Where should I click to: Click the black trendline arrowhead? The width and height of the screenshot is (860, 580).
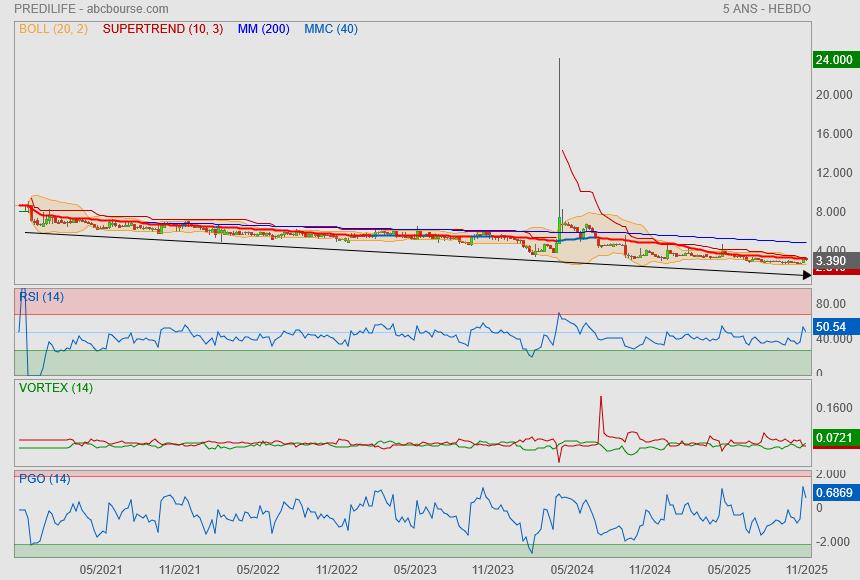point(804,275)
